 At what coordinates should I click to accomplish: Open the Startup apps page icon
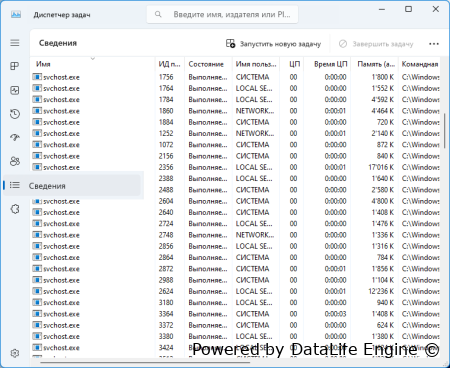(15, 138)
